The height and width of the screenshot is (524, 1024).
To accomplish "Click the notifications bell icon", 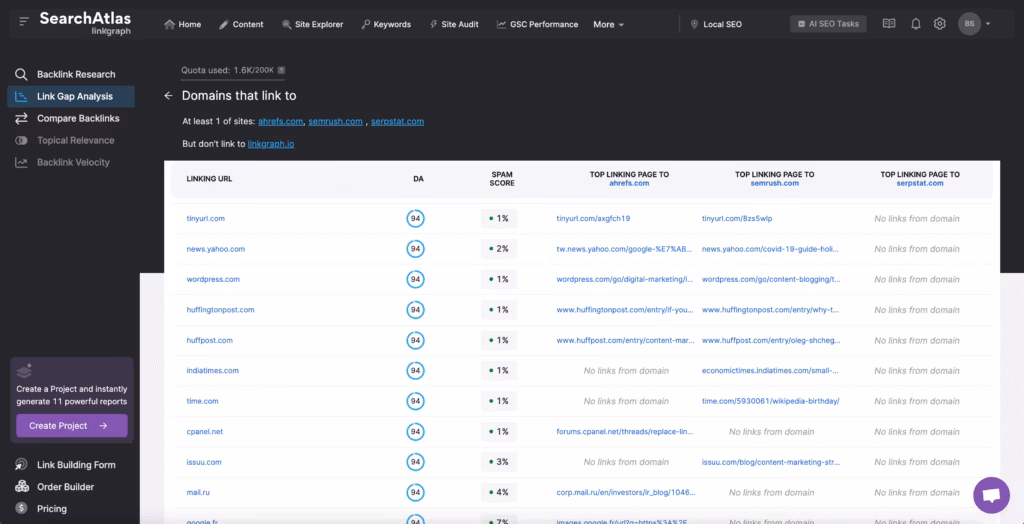I will point(915,24).
